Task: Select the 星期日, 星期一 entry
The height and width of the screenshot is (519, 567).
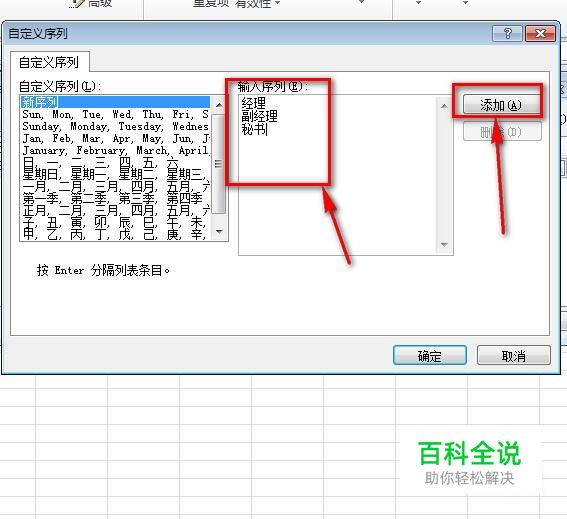Action: [x=115, y=174]
